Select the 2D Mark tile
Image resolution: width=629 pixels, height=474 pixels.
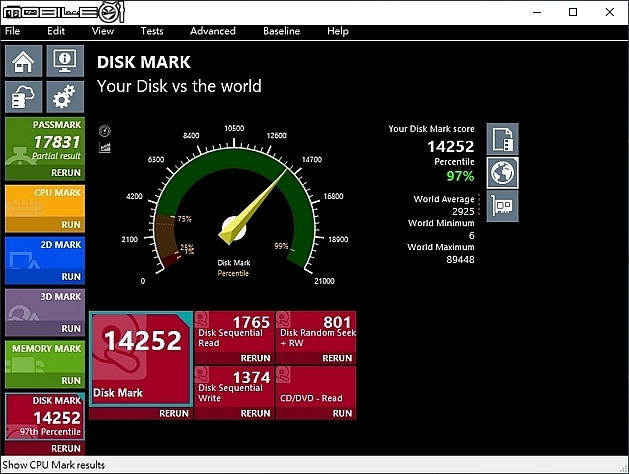coord(45,253)
